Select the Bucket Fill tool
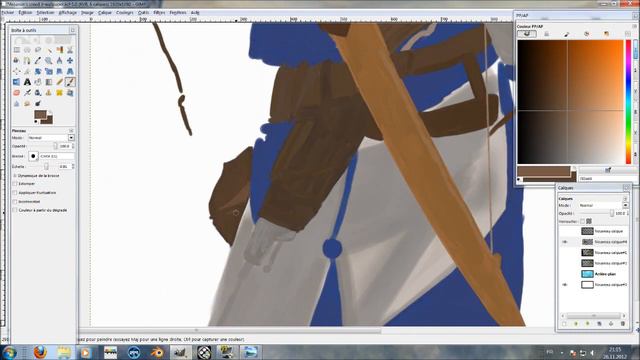This screenshot has height=360, width=640. click(x=38, y=82)
